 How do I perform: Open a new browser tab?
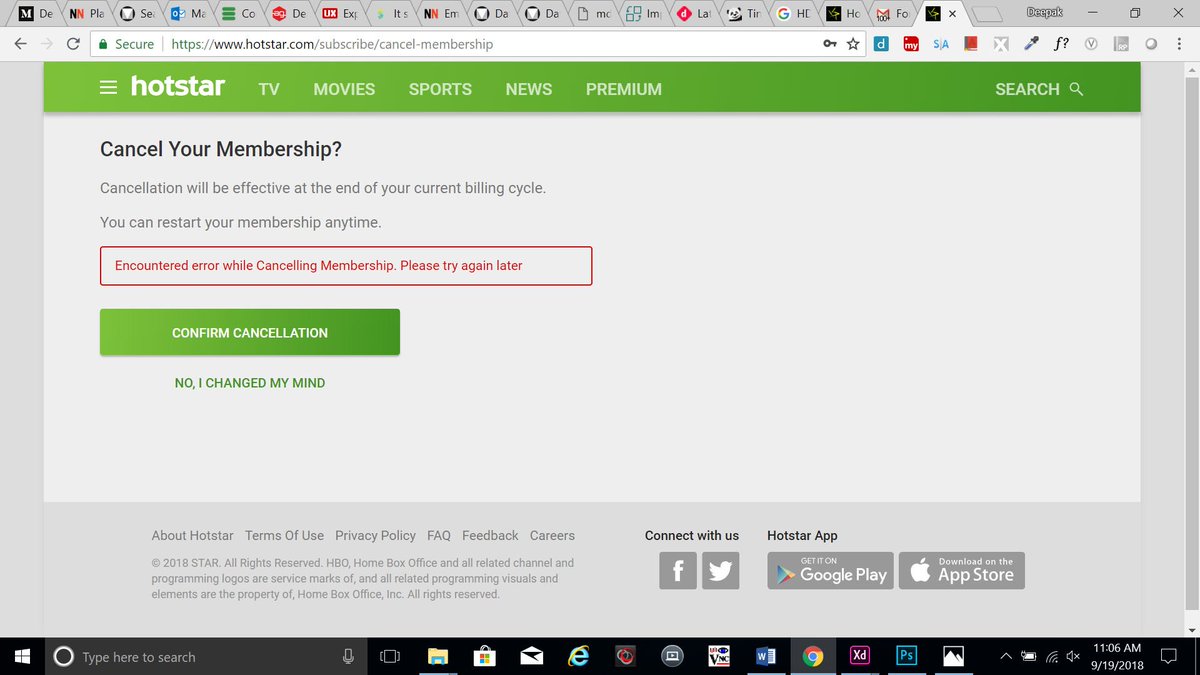coord(987,14)
